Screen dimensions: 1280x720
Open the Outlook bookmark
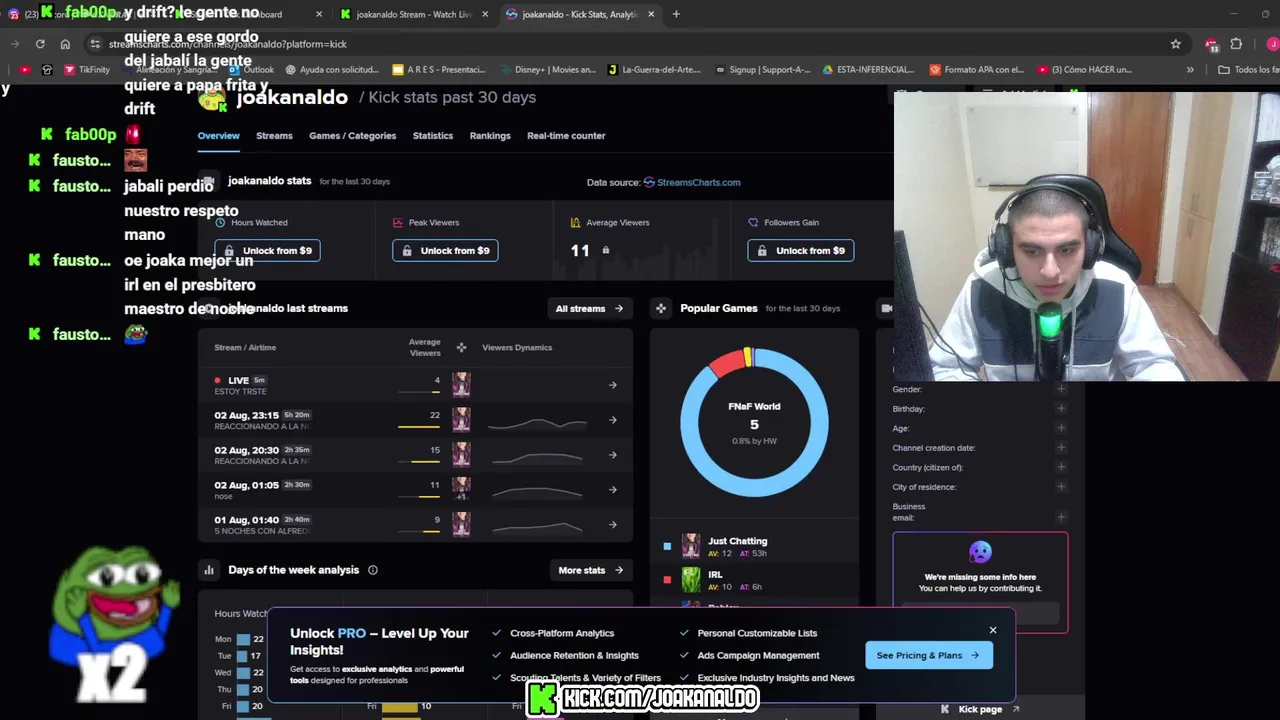[251, 70]
